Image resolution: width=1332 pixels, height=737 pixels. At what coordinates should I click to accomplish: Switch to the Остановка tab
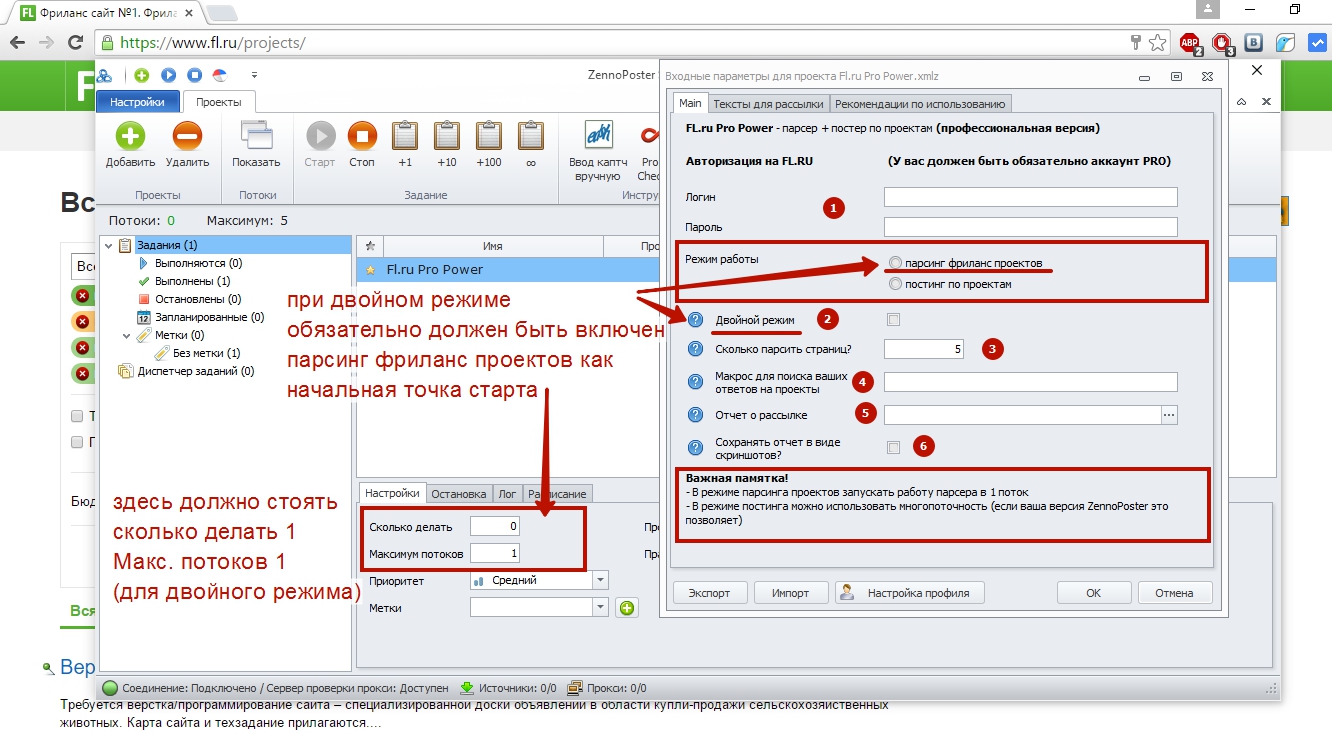click(x=459, y=493)
